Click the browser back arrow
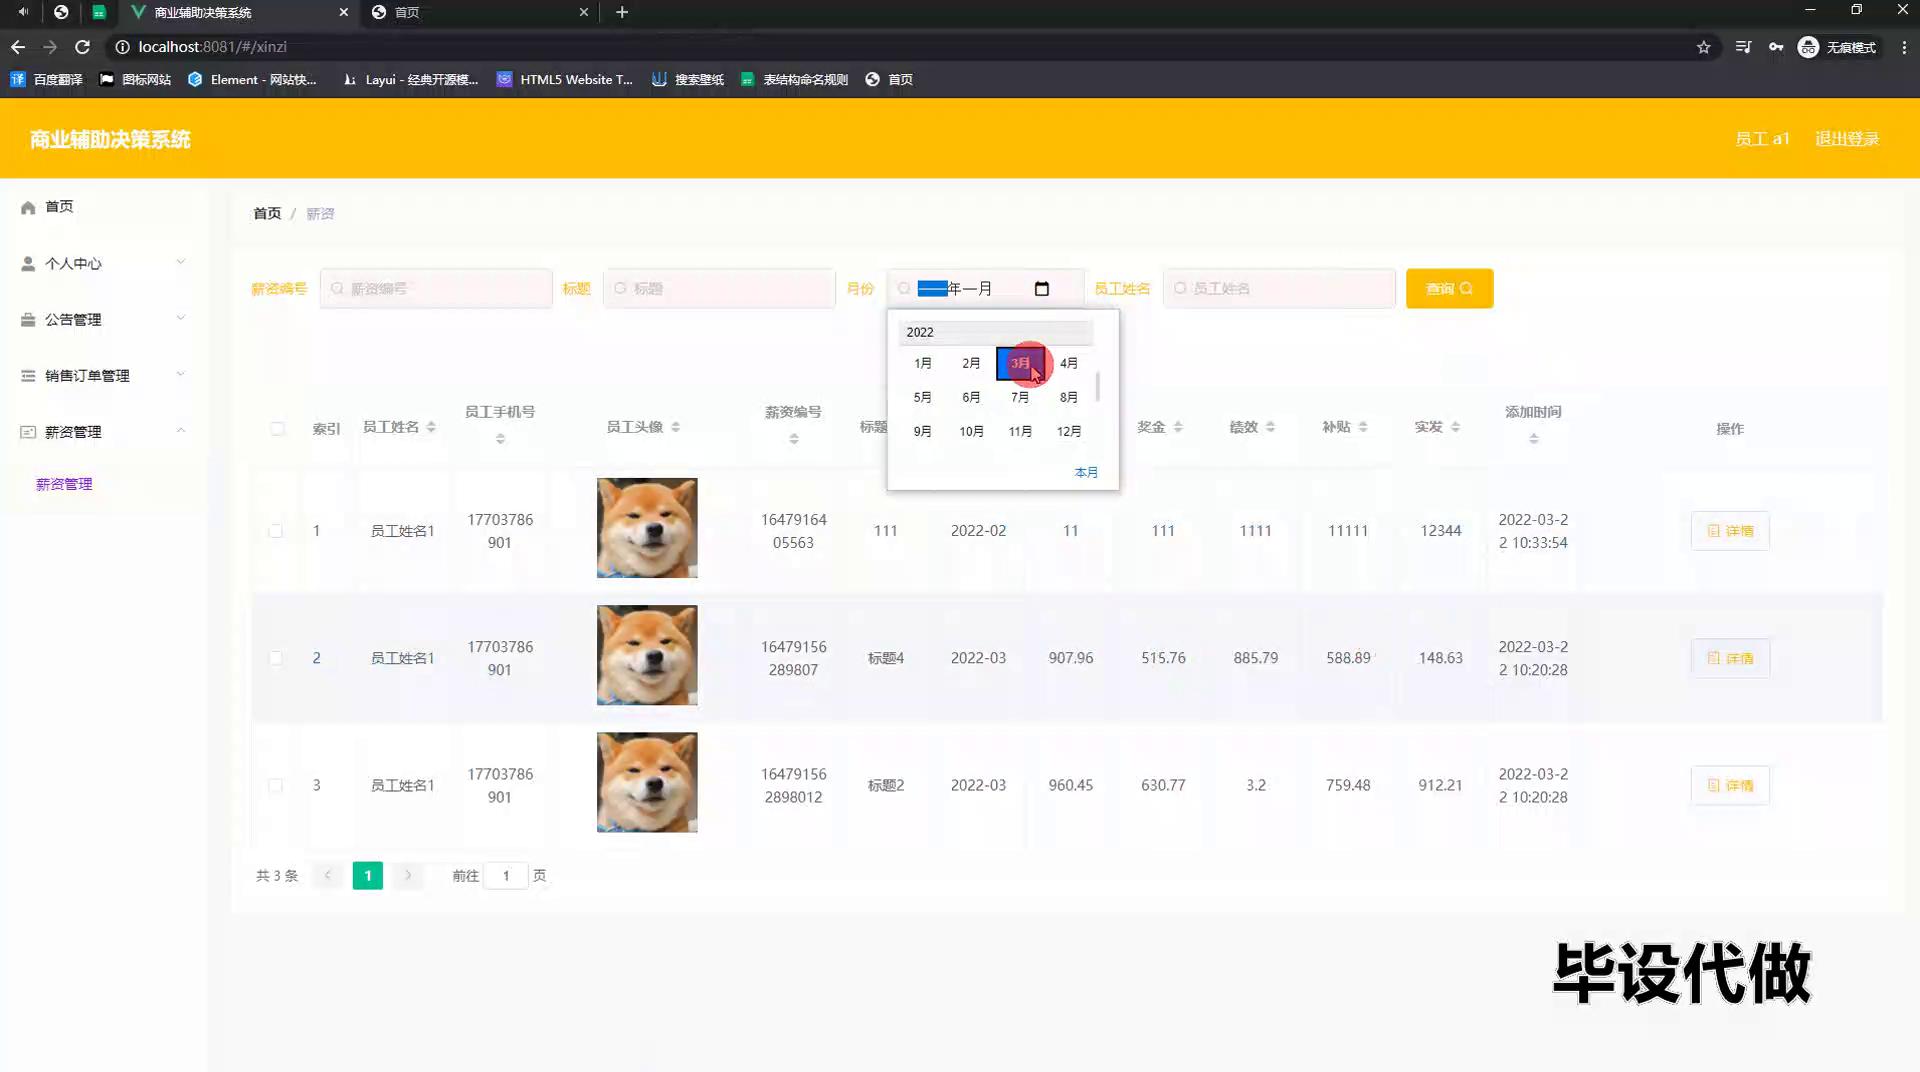1920x1072 pixels. (18, 47)
